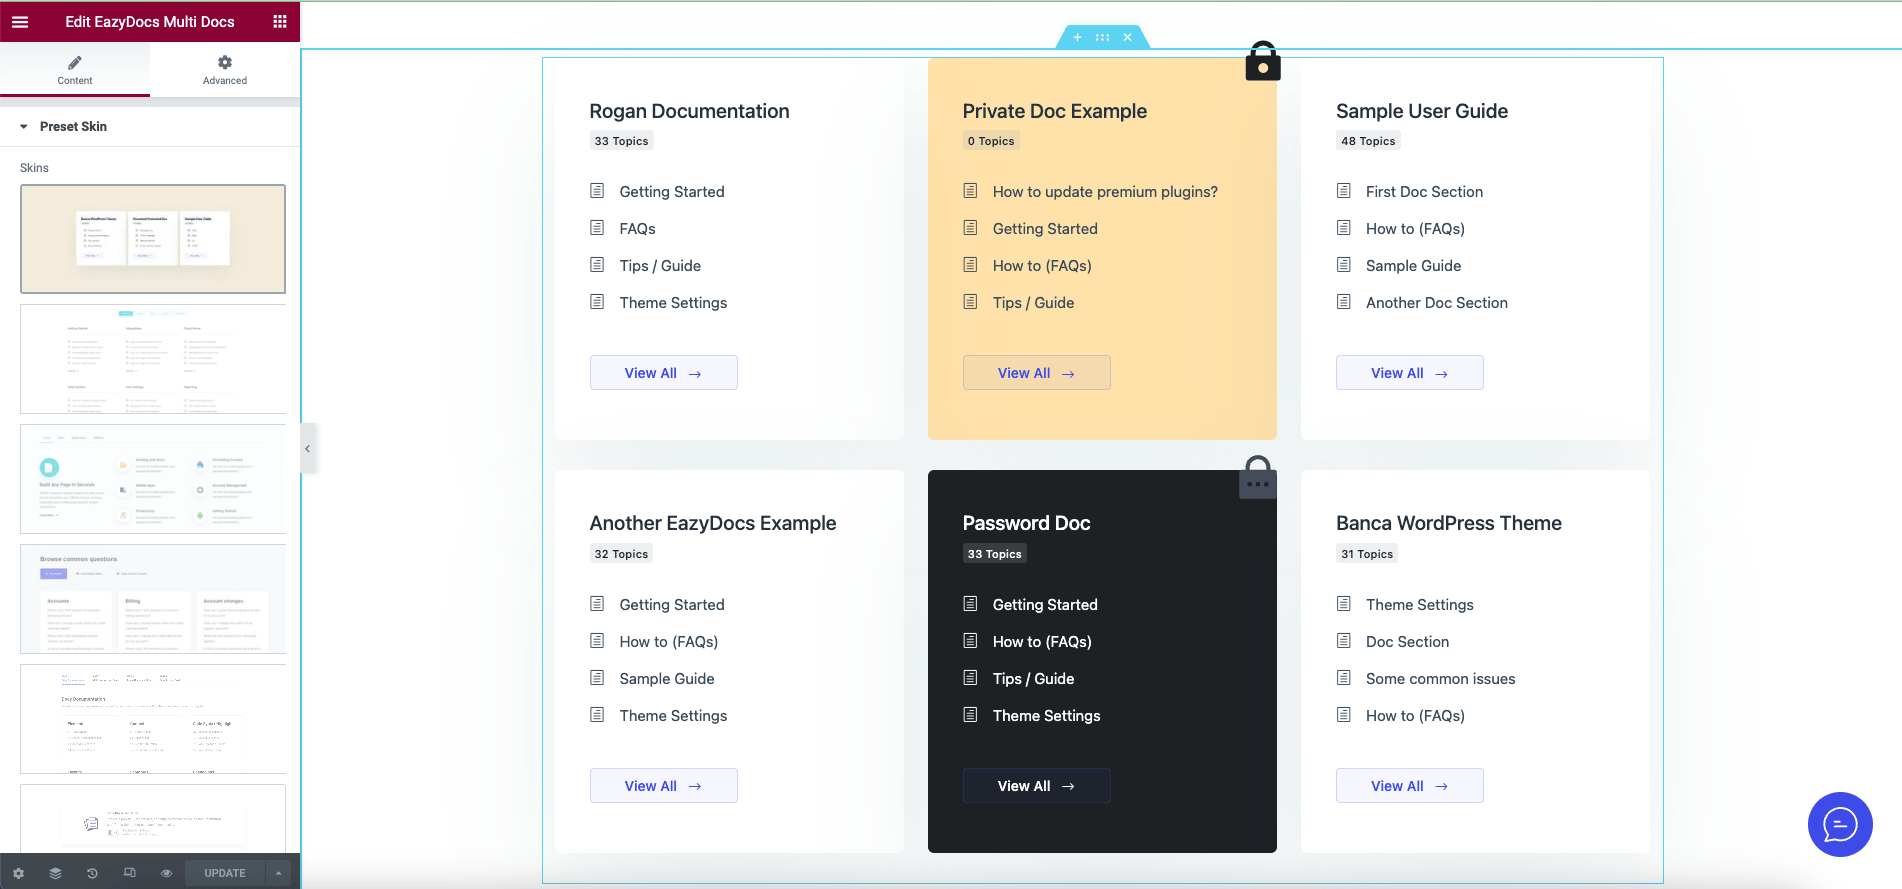Open Password Doc title
This screenshot has width=1902, height=889.
pyautogui.click(x=1026, y=523)
